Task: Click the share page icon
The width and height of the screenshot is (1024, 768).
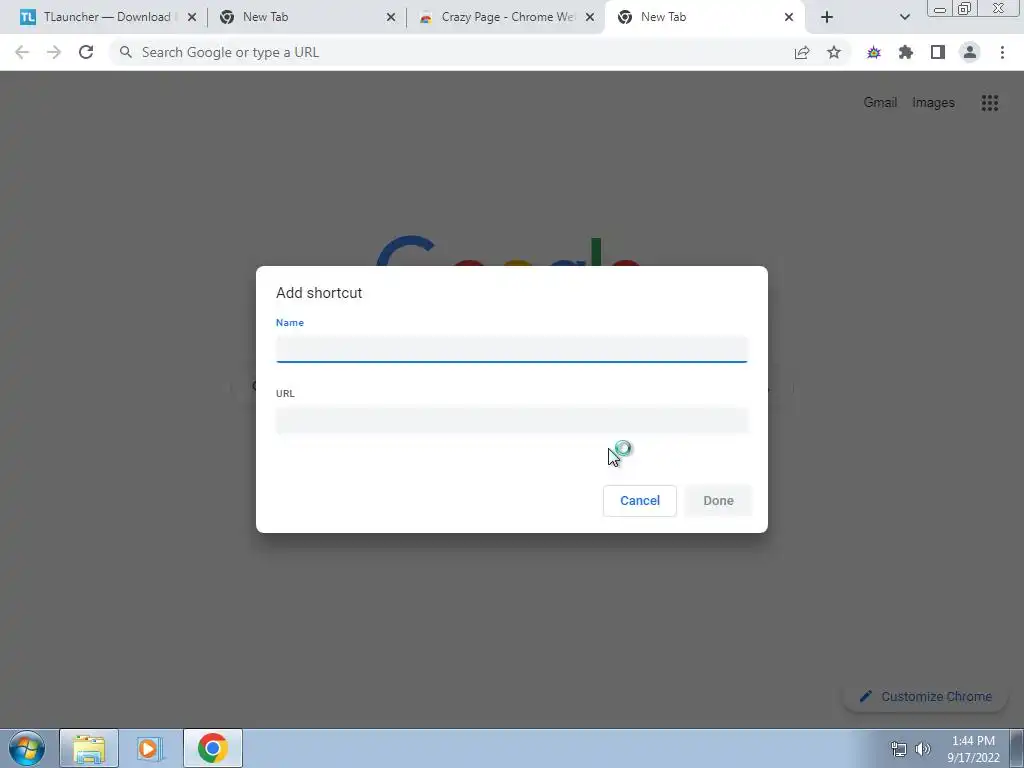Action: (x=802, y=52)
